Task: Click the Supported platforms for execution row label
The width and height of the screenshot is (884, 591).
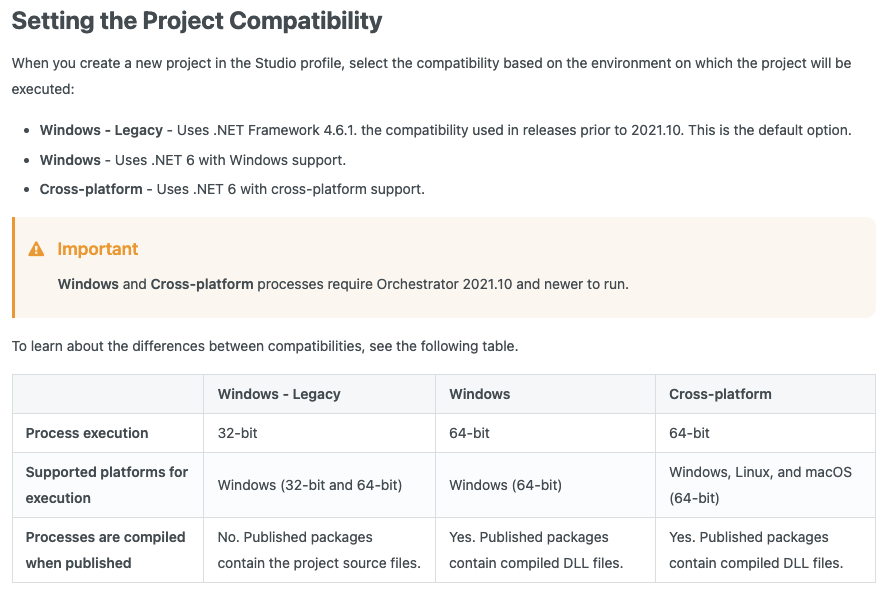Action: tap(107, 485)
